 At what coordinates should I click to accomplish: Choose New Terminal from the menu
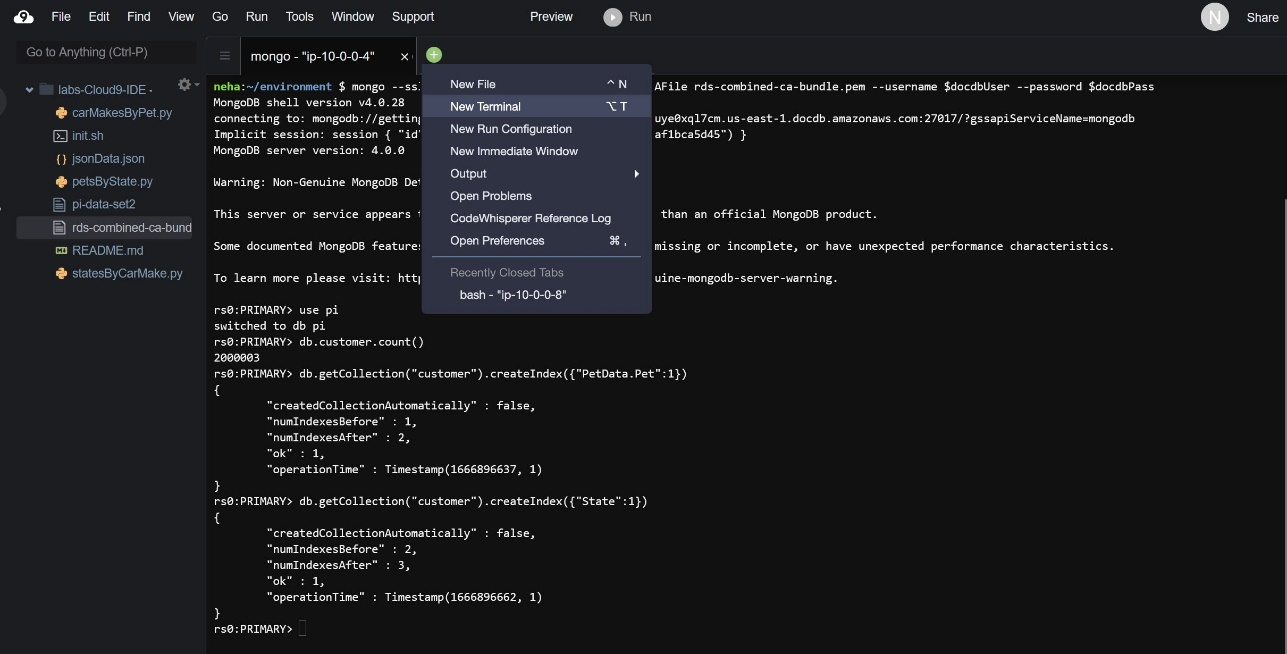pyautogui.click(x=537, y=106)
